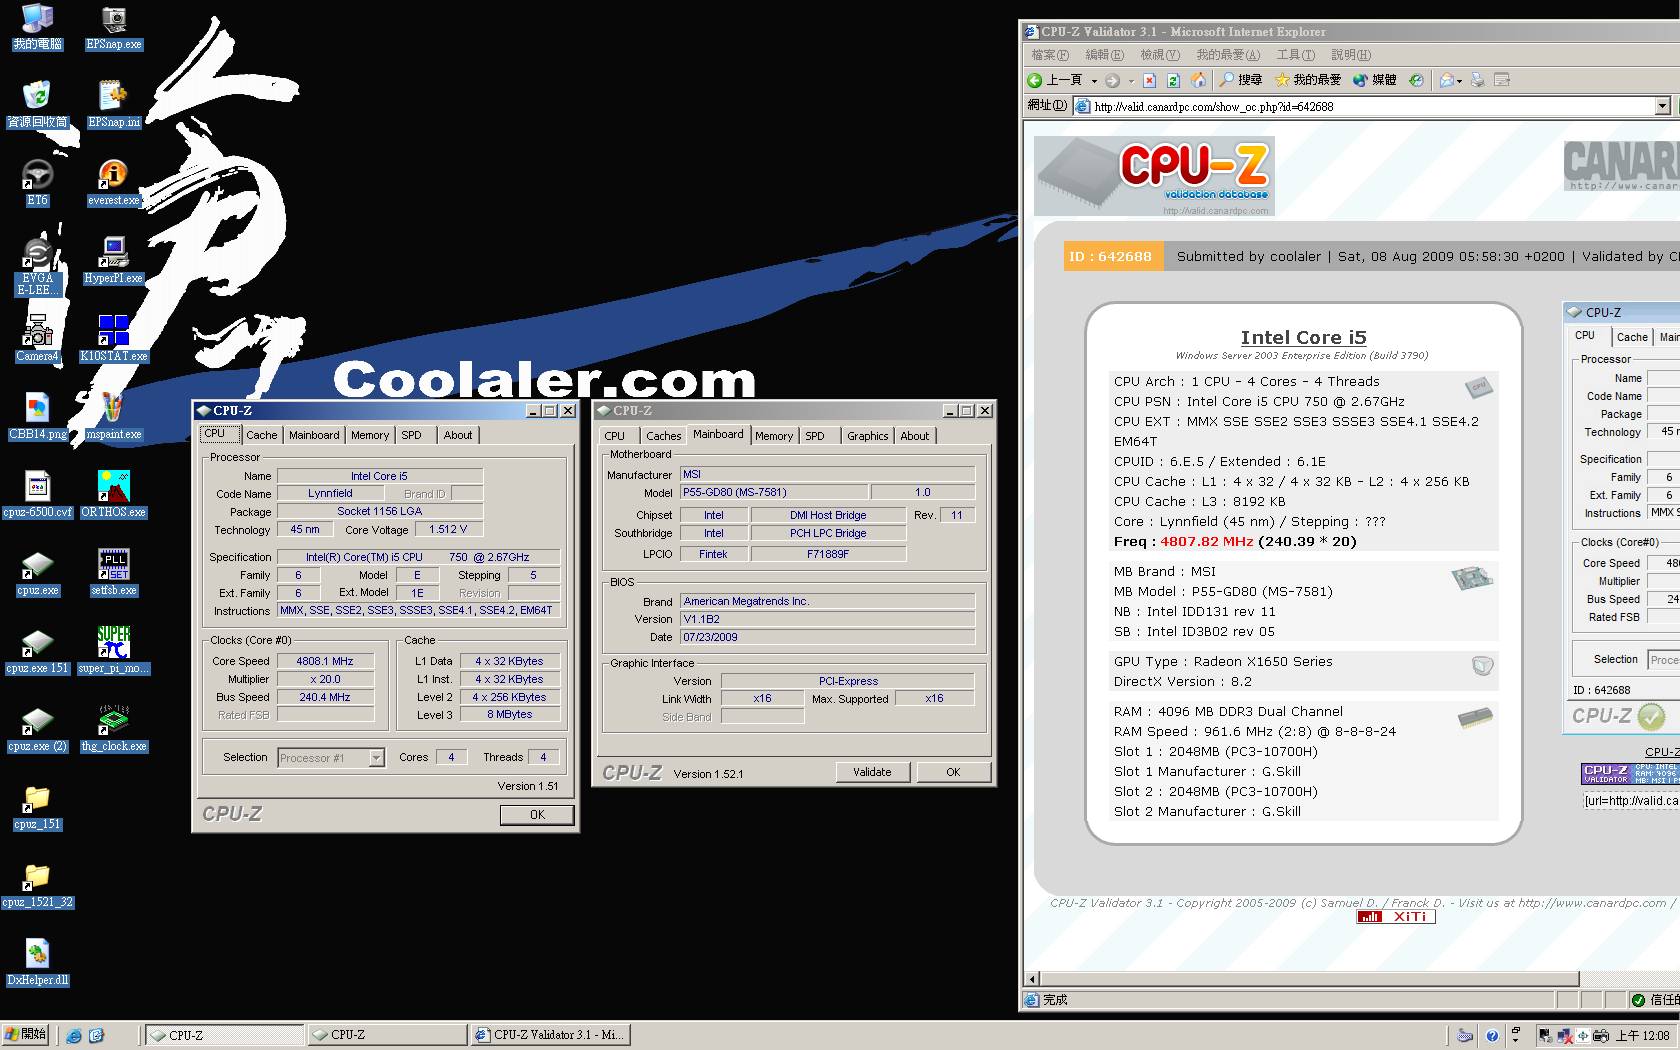1680x1050 pixels.
Task: Expand the IE address bar dropdown
Action: [1662, 106]
